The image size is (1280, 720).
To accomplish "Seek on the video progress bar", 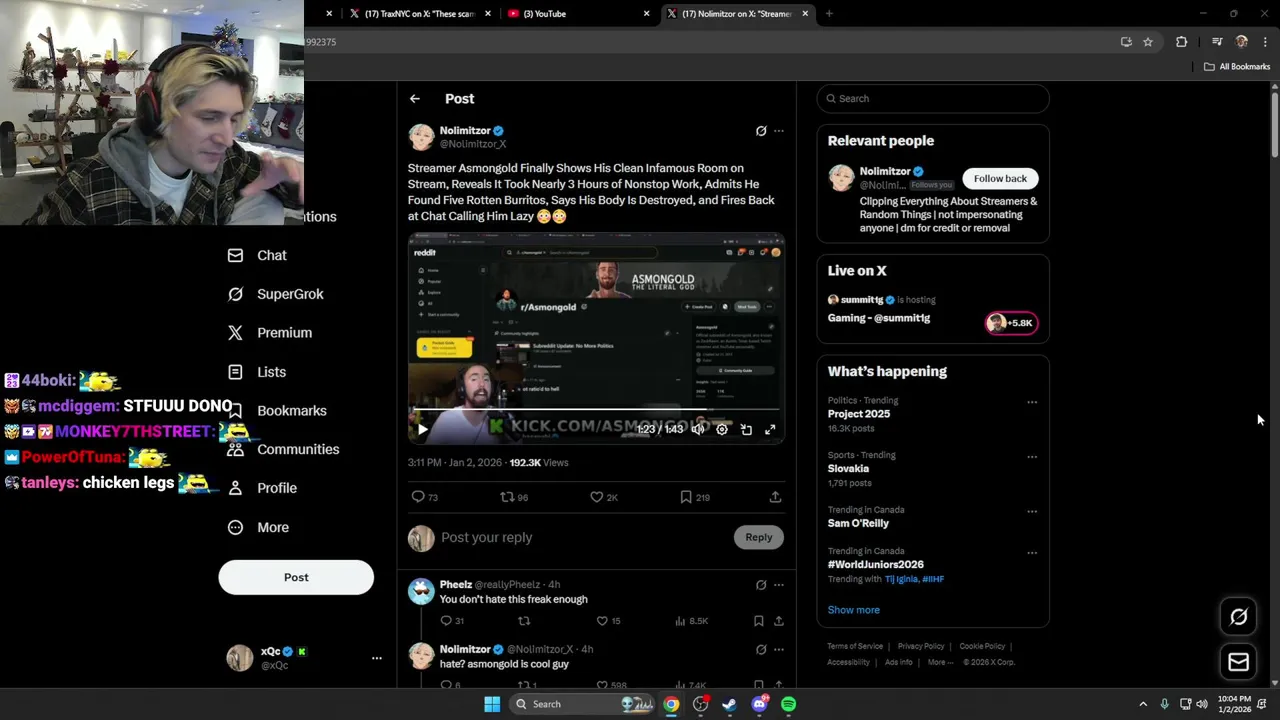I will point(596,411).
